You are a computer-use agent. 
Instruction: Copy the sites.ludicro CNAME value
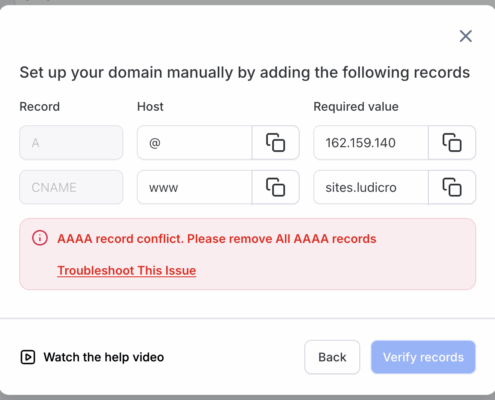[452, 187]
